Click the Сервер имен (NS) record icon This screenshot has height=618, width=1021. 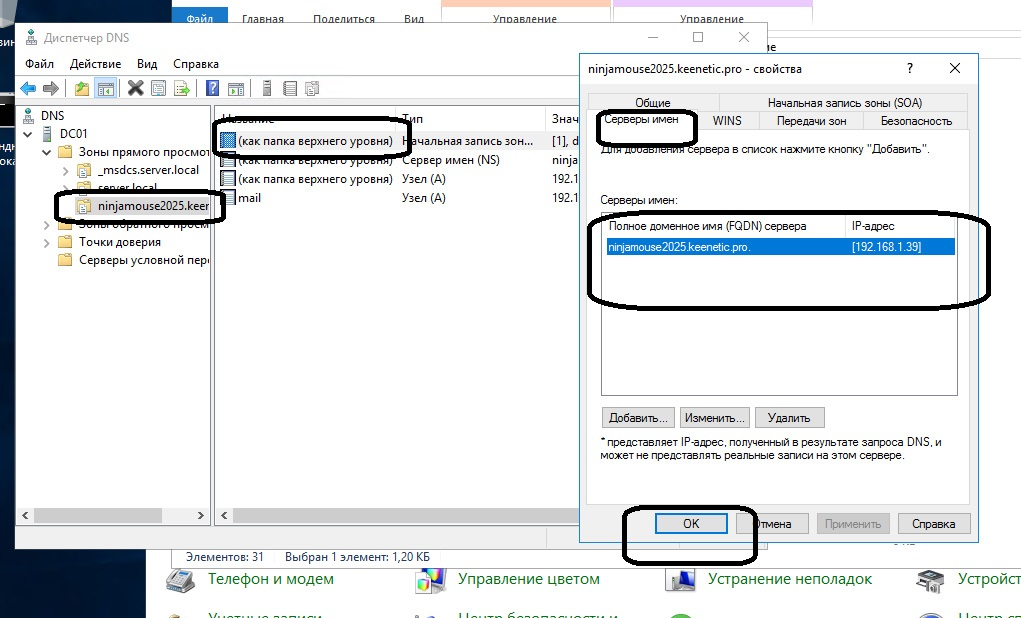pos(227,160)
